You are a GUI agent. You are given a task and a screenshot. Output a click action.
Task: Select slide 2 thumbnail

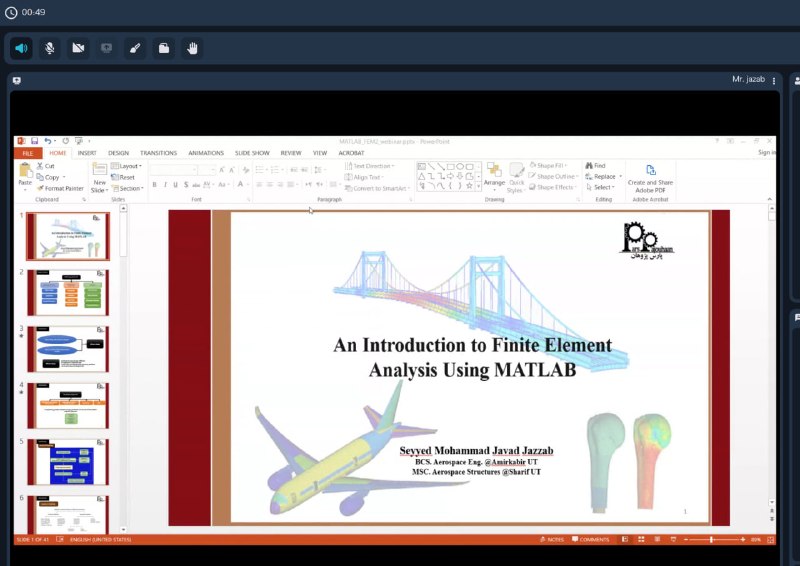tap(68, 293)
